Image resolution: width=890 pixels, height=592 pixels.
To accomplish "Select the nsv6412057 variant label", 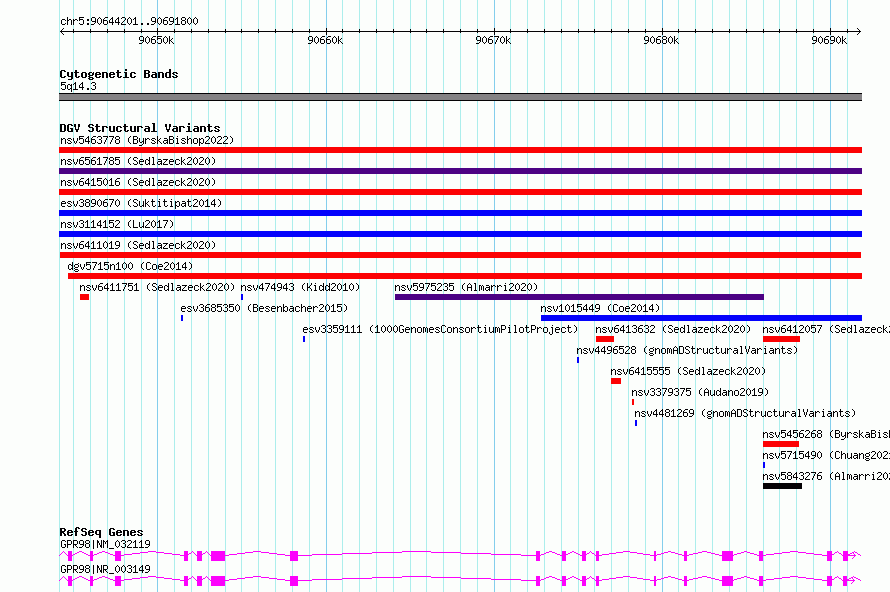I will [826, 329].
